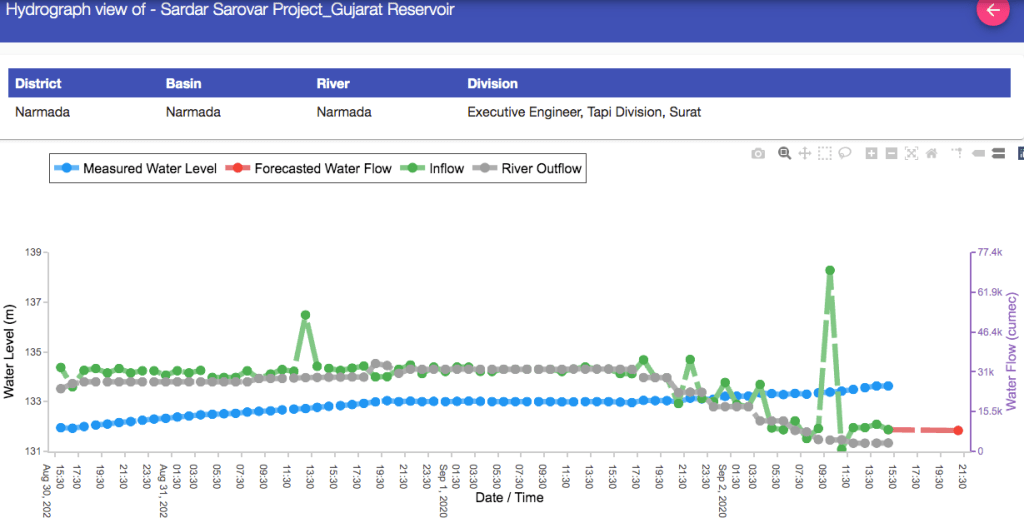Click the last red forecasted flow point
The width and height of the screenshot is (1024, 518).
[958, 431]
